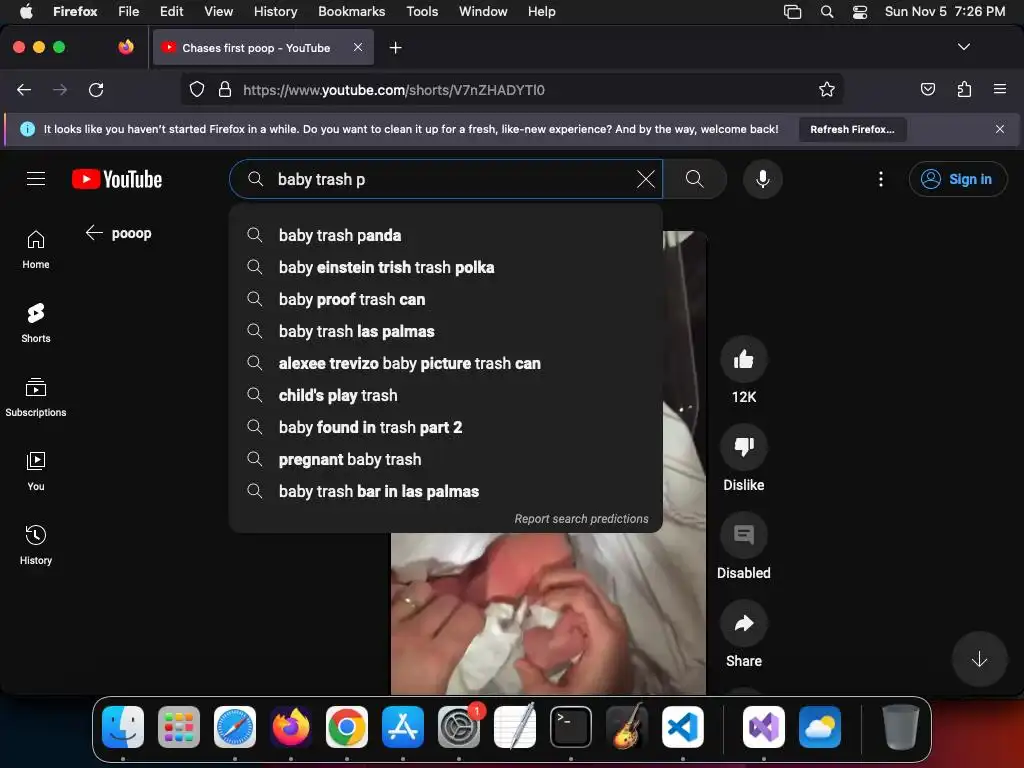This screenshot has width=1024, height=768.
Task: Share the short video
Action: 743,623
